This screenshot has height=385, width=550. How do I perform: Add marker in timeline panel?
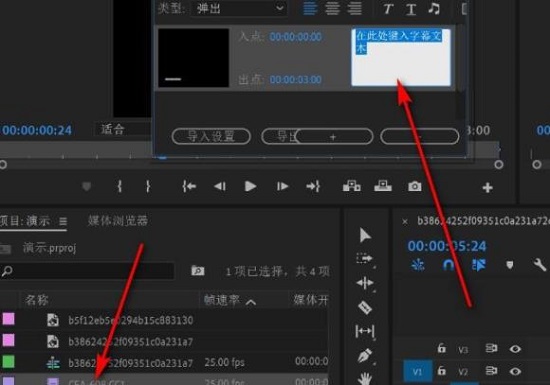(510, 265)
